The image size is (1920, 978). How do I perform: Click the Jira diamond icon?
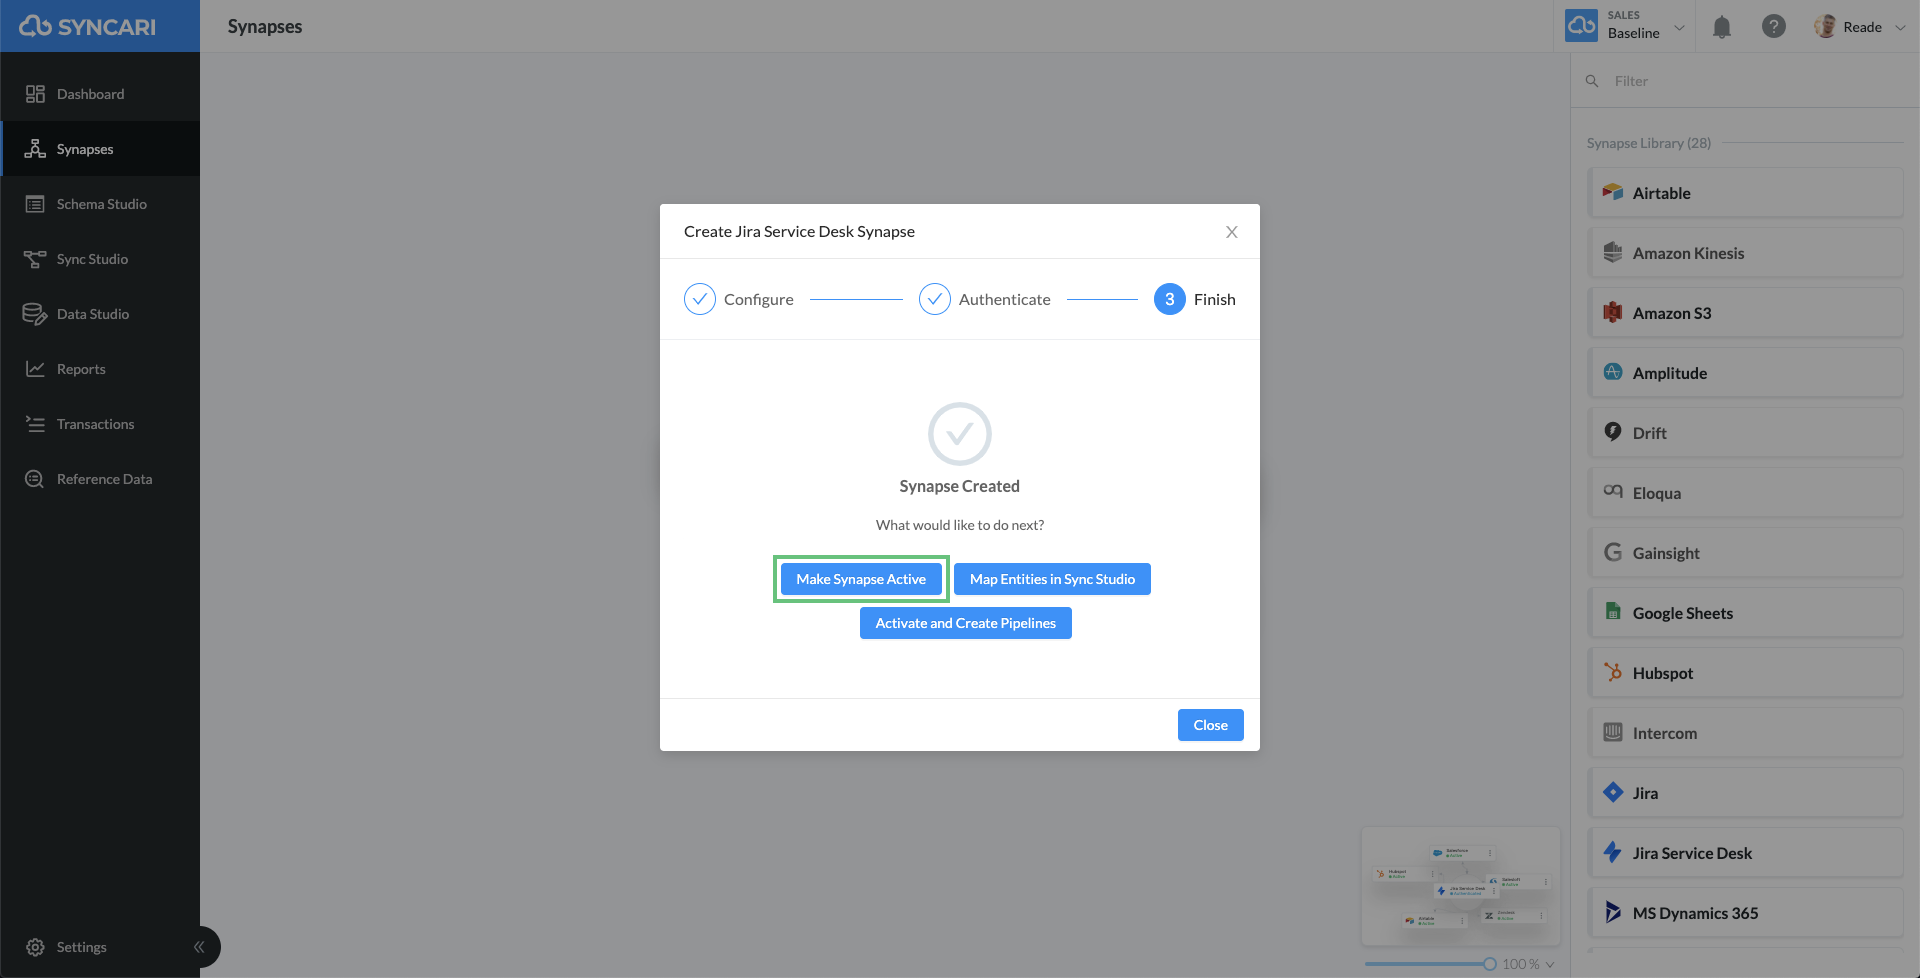click(x=1613, y=792)
